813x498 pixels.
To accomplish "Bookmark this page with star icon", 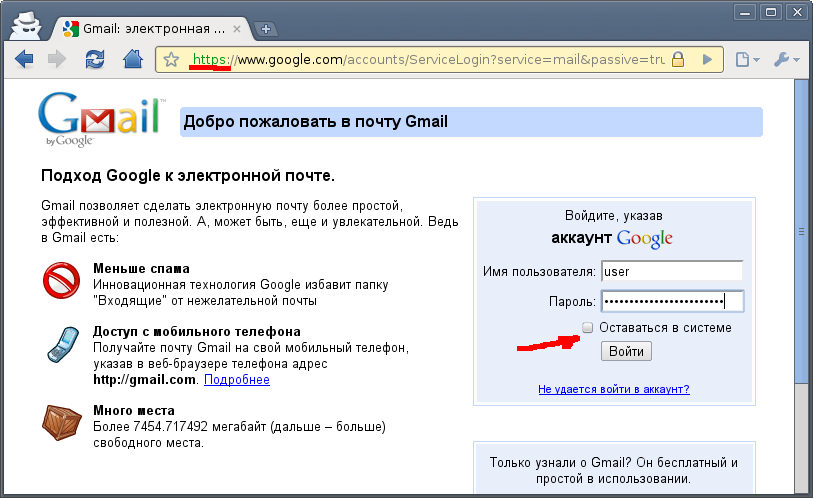I will (171, 60).
